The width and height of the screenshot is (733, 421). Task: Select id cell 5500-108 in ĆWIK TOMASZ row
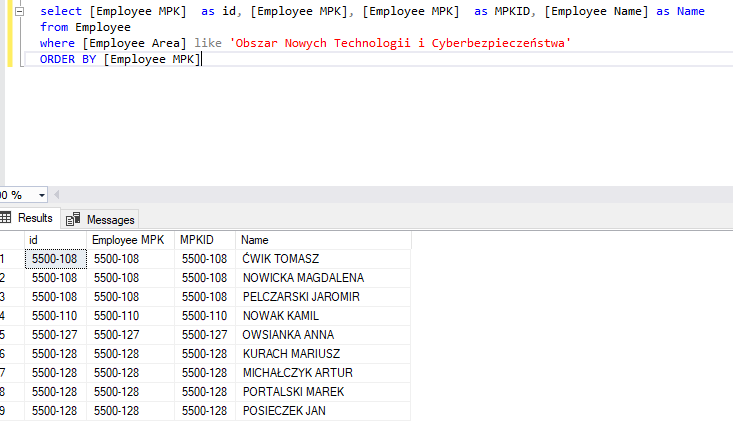click(56, 259)
